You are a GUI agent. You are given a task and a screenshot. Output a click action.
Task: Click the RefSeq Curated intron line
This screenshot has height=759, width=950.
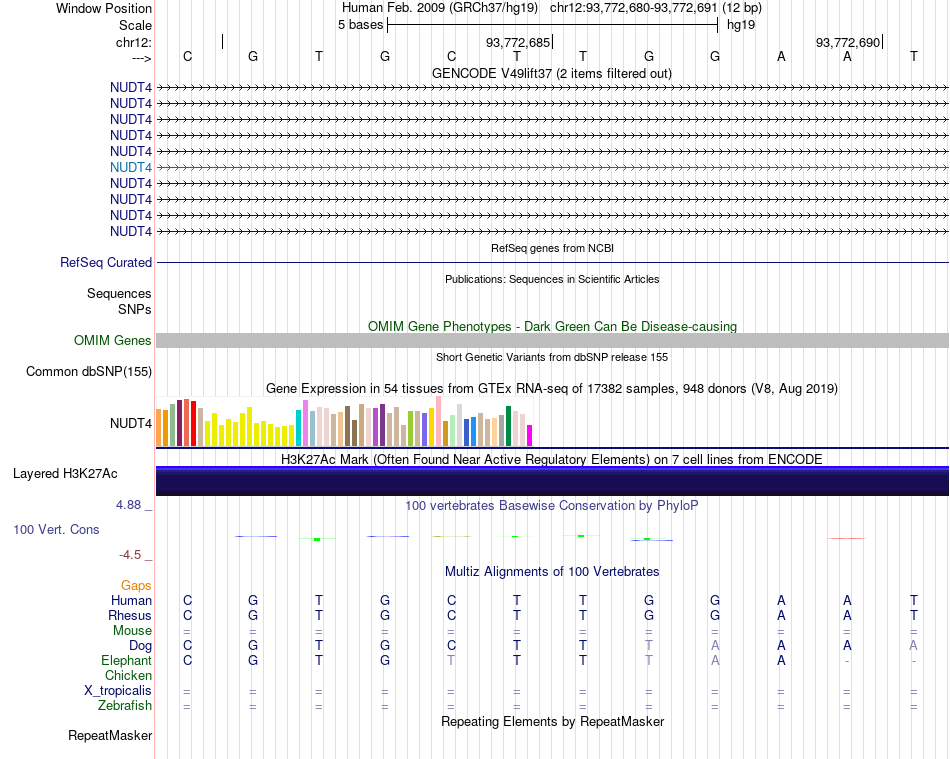(553, 262)
